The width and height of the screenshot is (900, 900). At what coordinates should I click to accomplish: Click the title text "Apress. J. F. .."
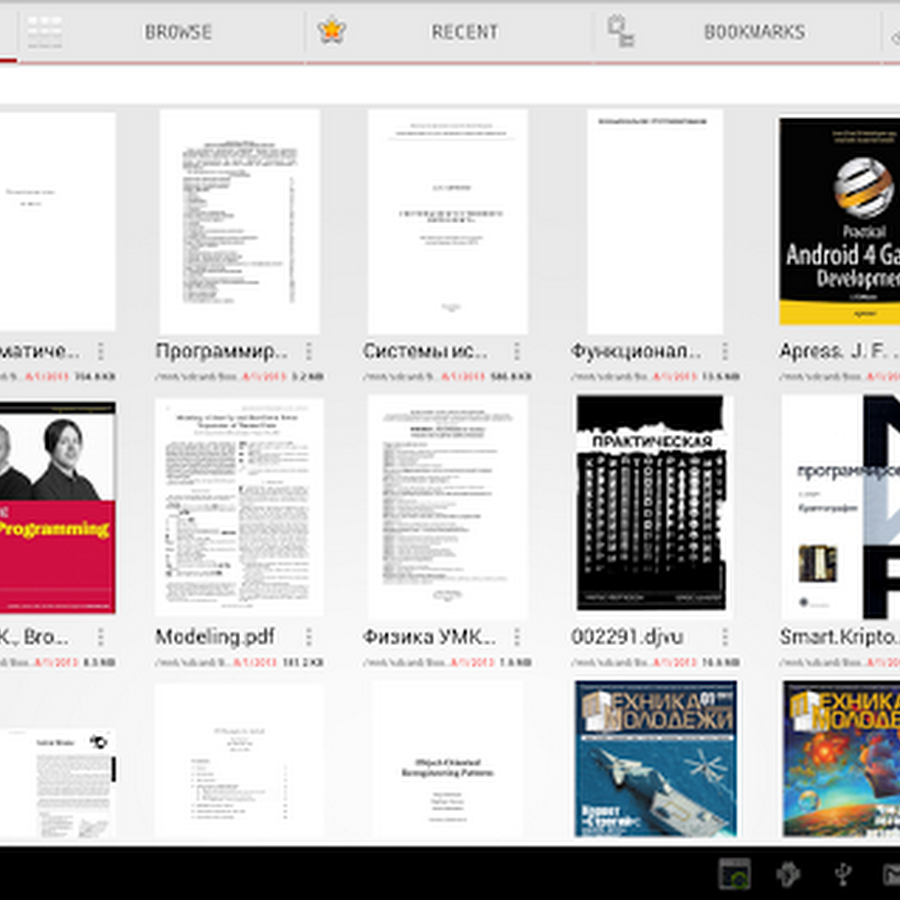[x=839, y=351]
